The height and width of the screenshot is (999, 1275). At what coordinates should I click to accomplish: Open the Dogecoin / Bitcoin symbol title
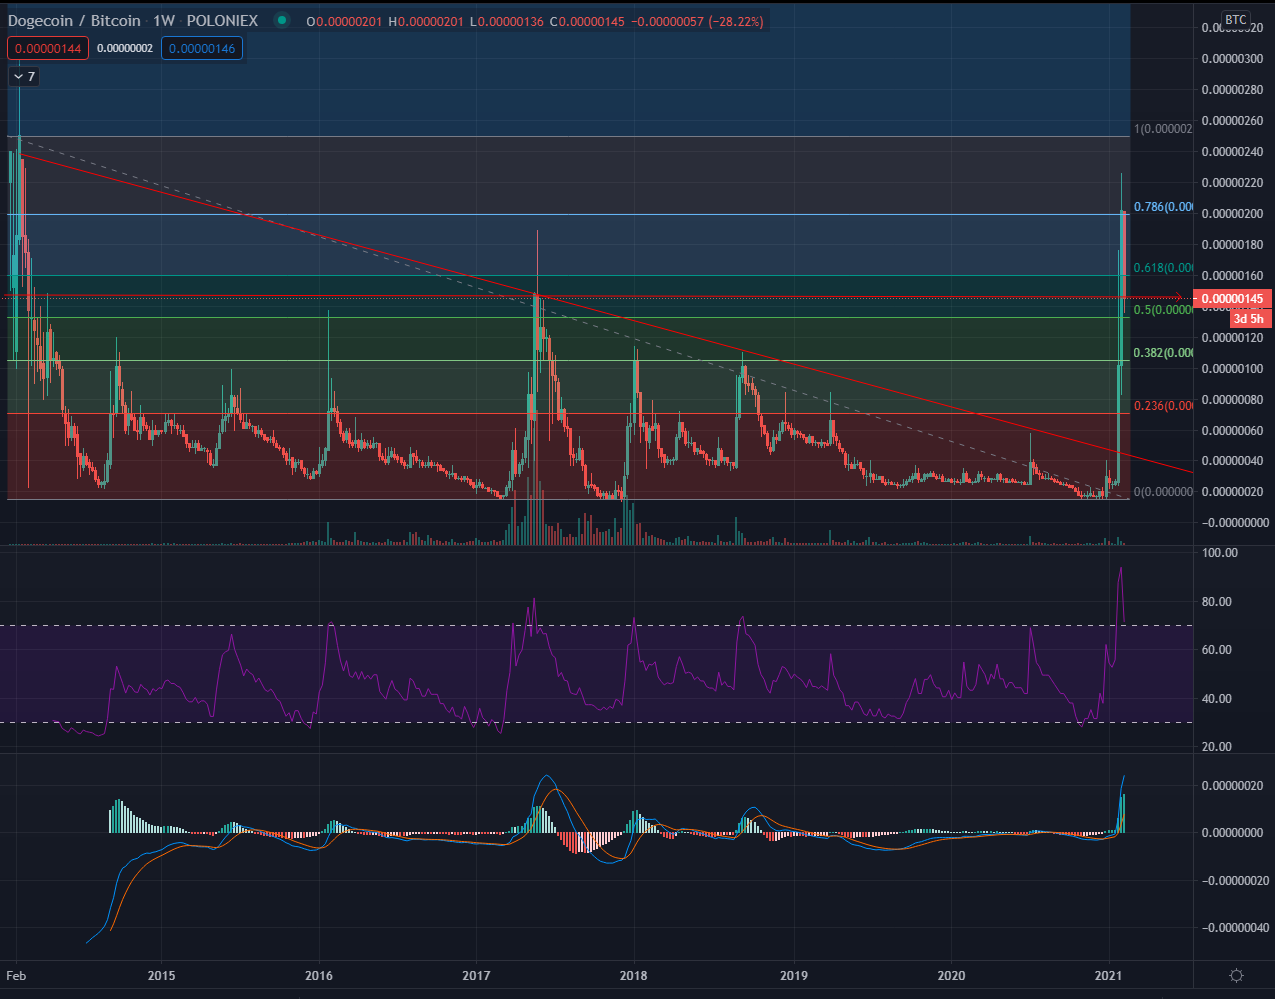(x=75, y=21)
